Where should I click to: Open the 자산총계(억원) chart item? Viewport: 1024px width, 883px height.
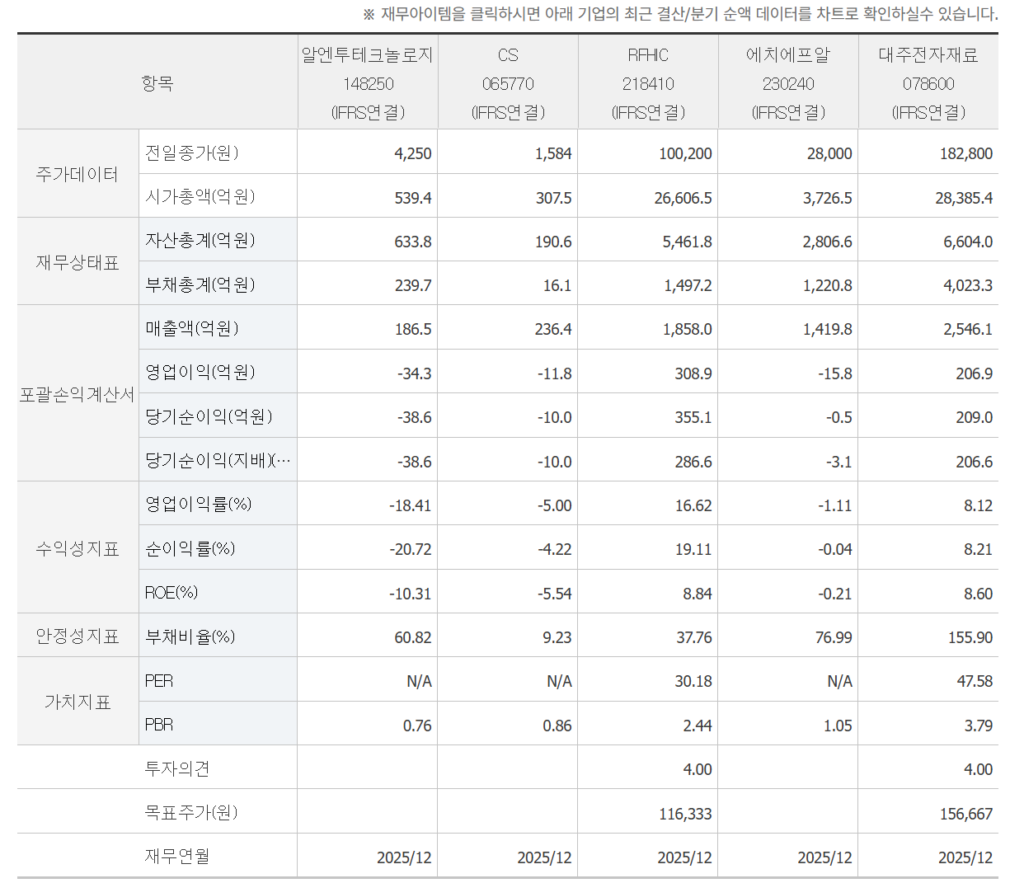200,240
